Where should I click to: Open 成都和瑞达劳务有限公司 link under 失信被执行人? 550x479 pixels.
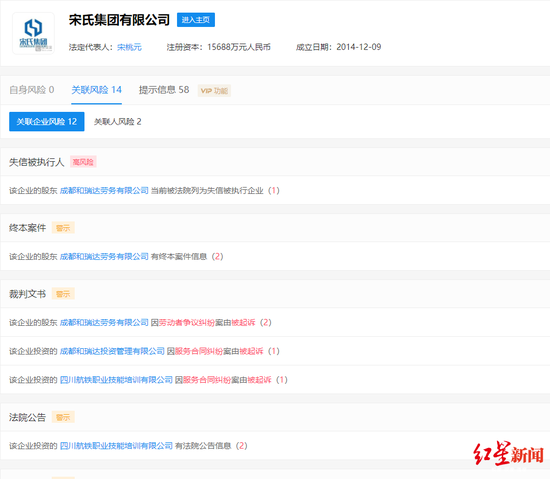(x=104, y=191)
